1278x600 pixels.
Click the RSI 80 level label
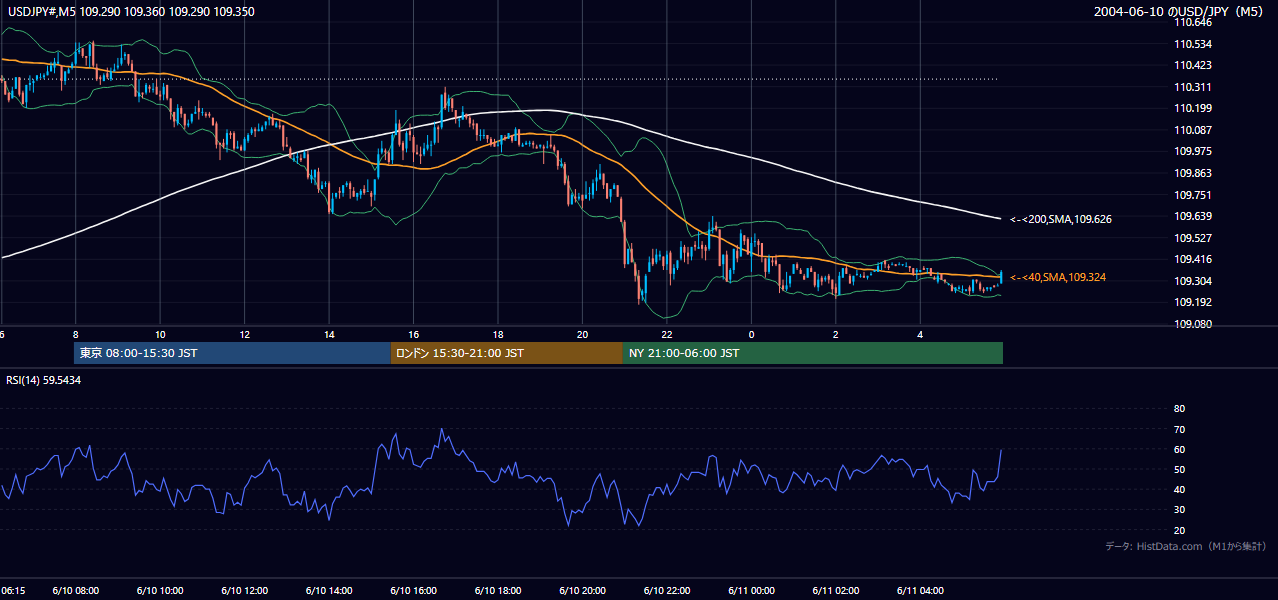tap(1179, 409)
